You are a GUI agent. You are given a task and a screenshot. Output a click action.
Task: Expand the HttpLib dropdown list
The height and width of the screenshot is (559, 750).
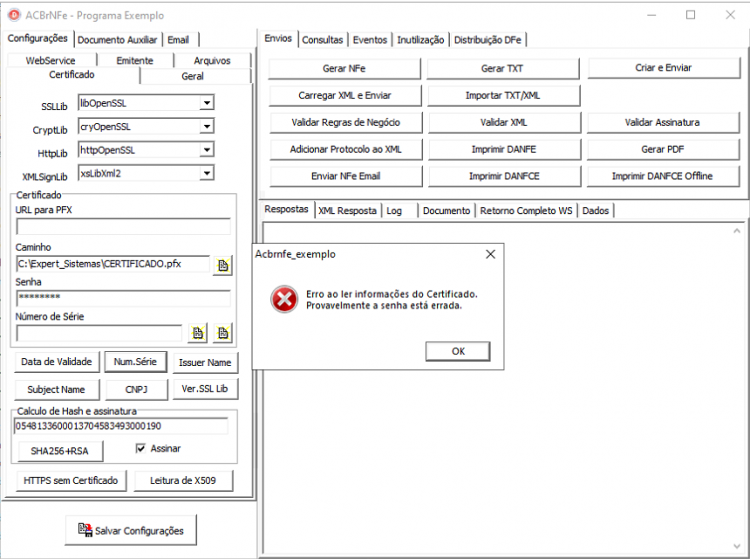tap(207, 150)
